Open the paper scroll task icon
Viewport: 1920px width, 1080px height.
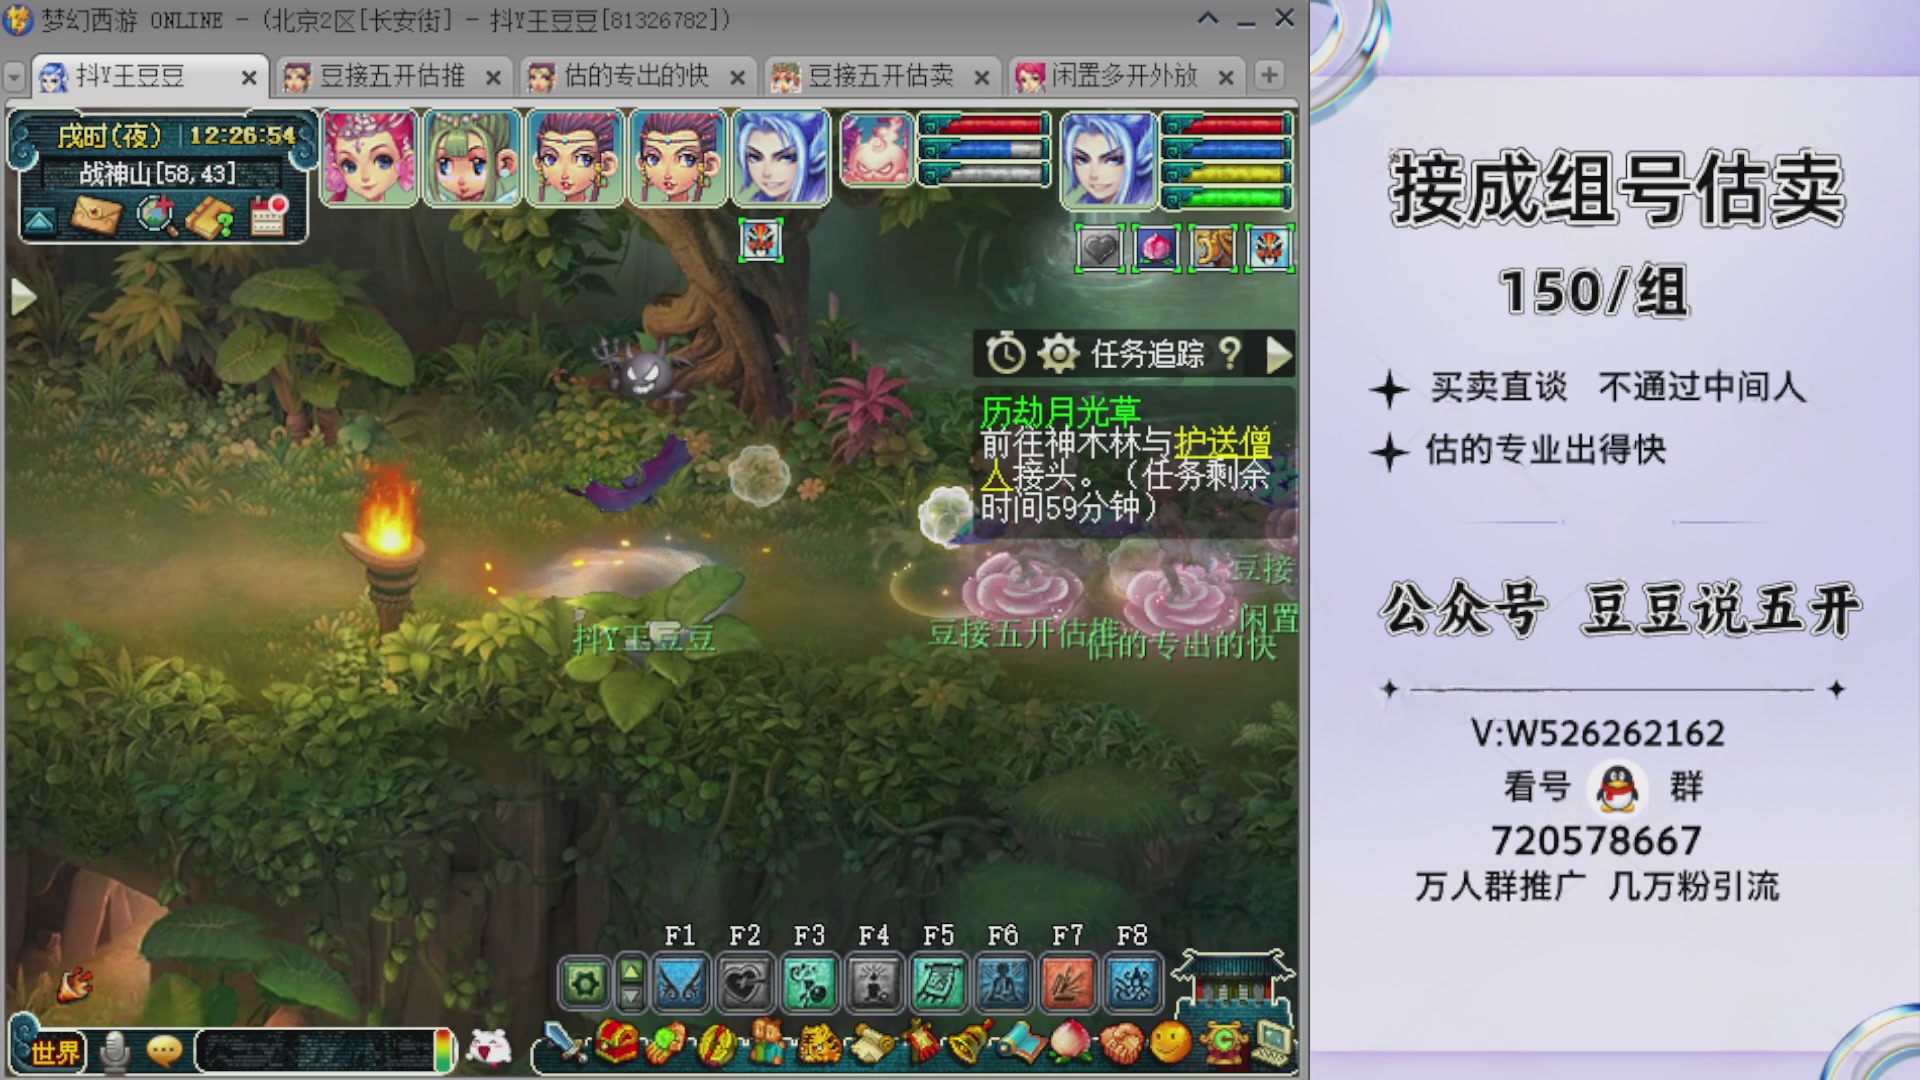pyautogui.click(x=870, y=1045)
